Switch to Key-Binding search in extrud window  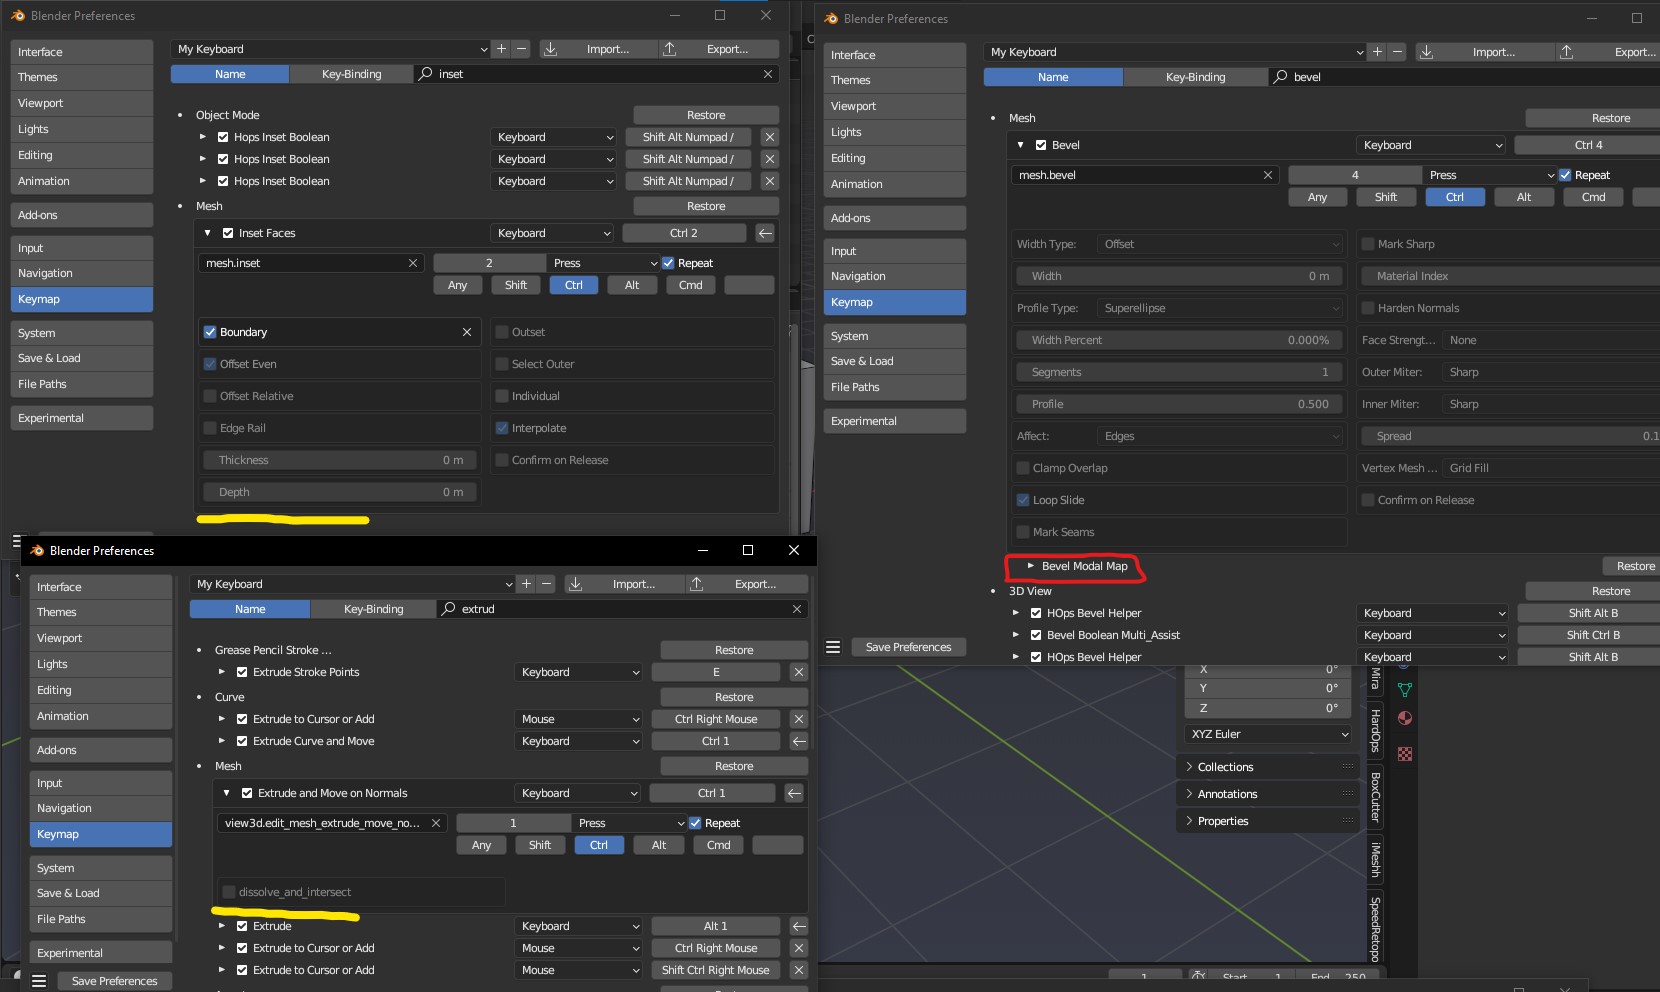coord(373,609)
